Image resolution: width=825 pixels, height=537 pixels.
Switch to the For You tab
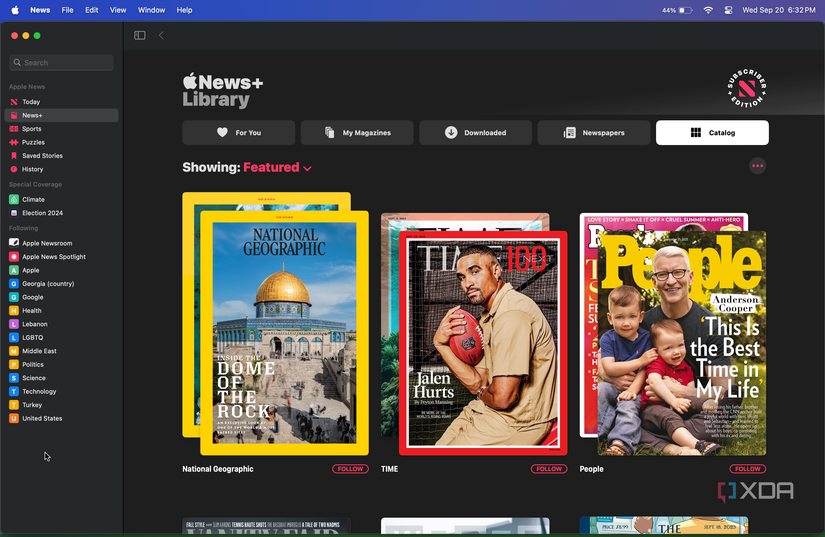click(x=239, y=133)
